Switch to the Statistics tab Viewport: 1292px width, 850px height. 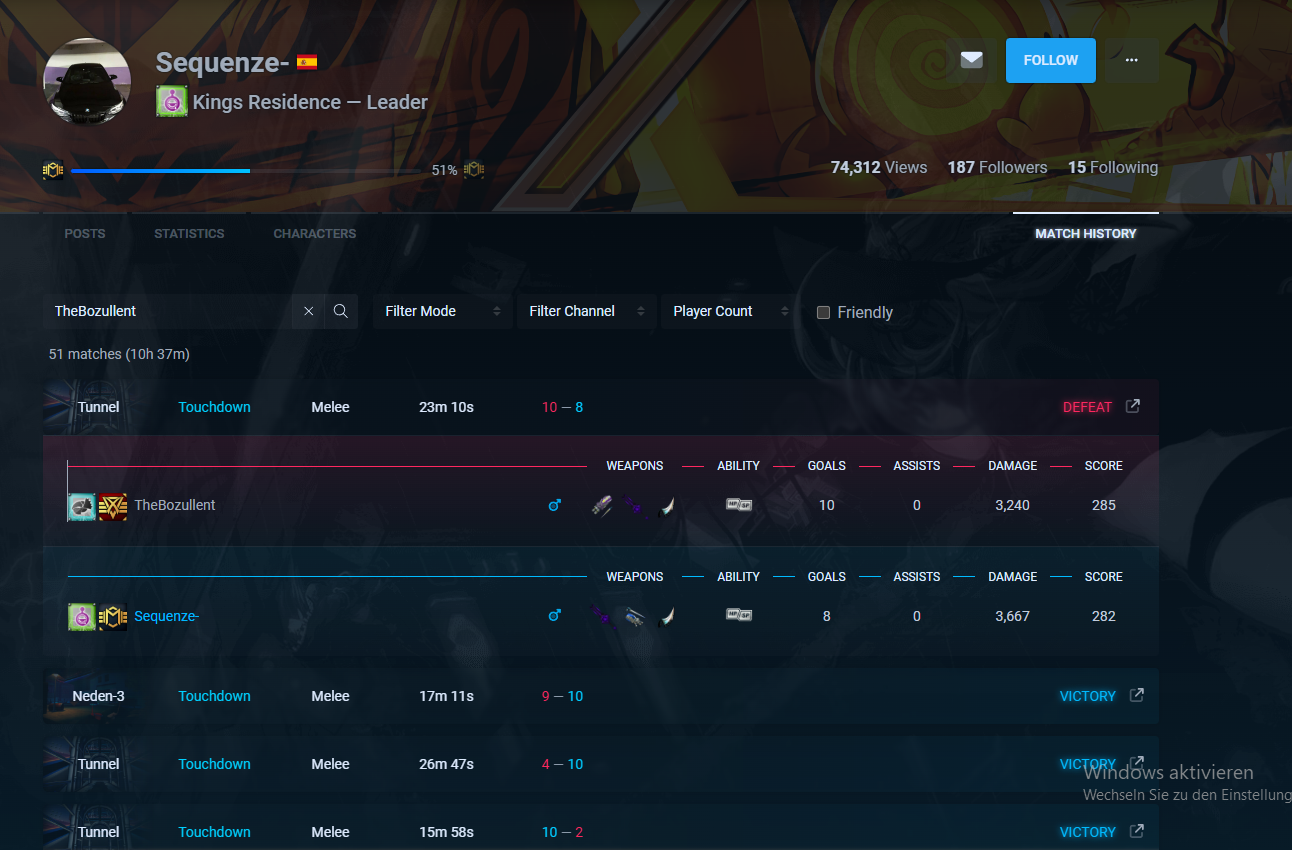click(x=189, y=233)
